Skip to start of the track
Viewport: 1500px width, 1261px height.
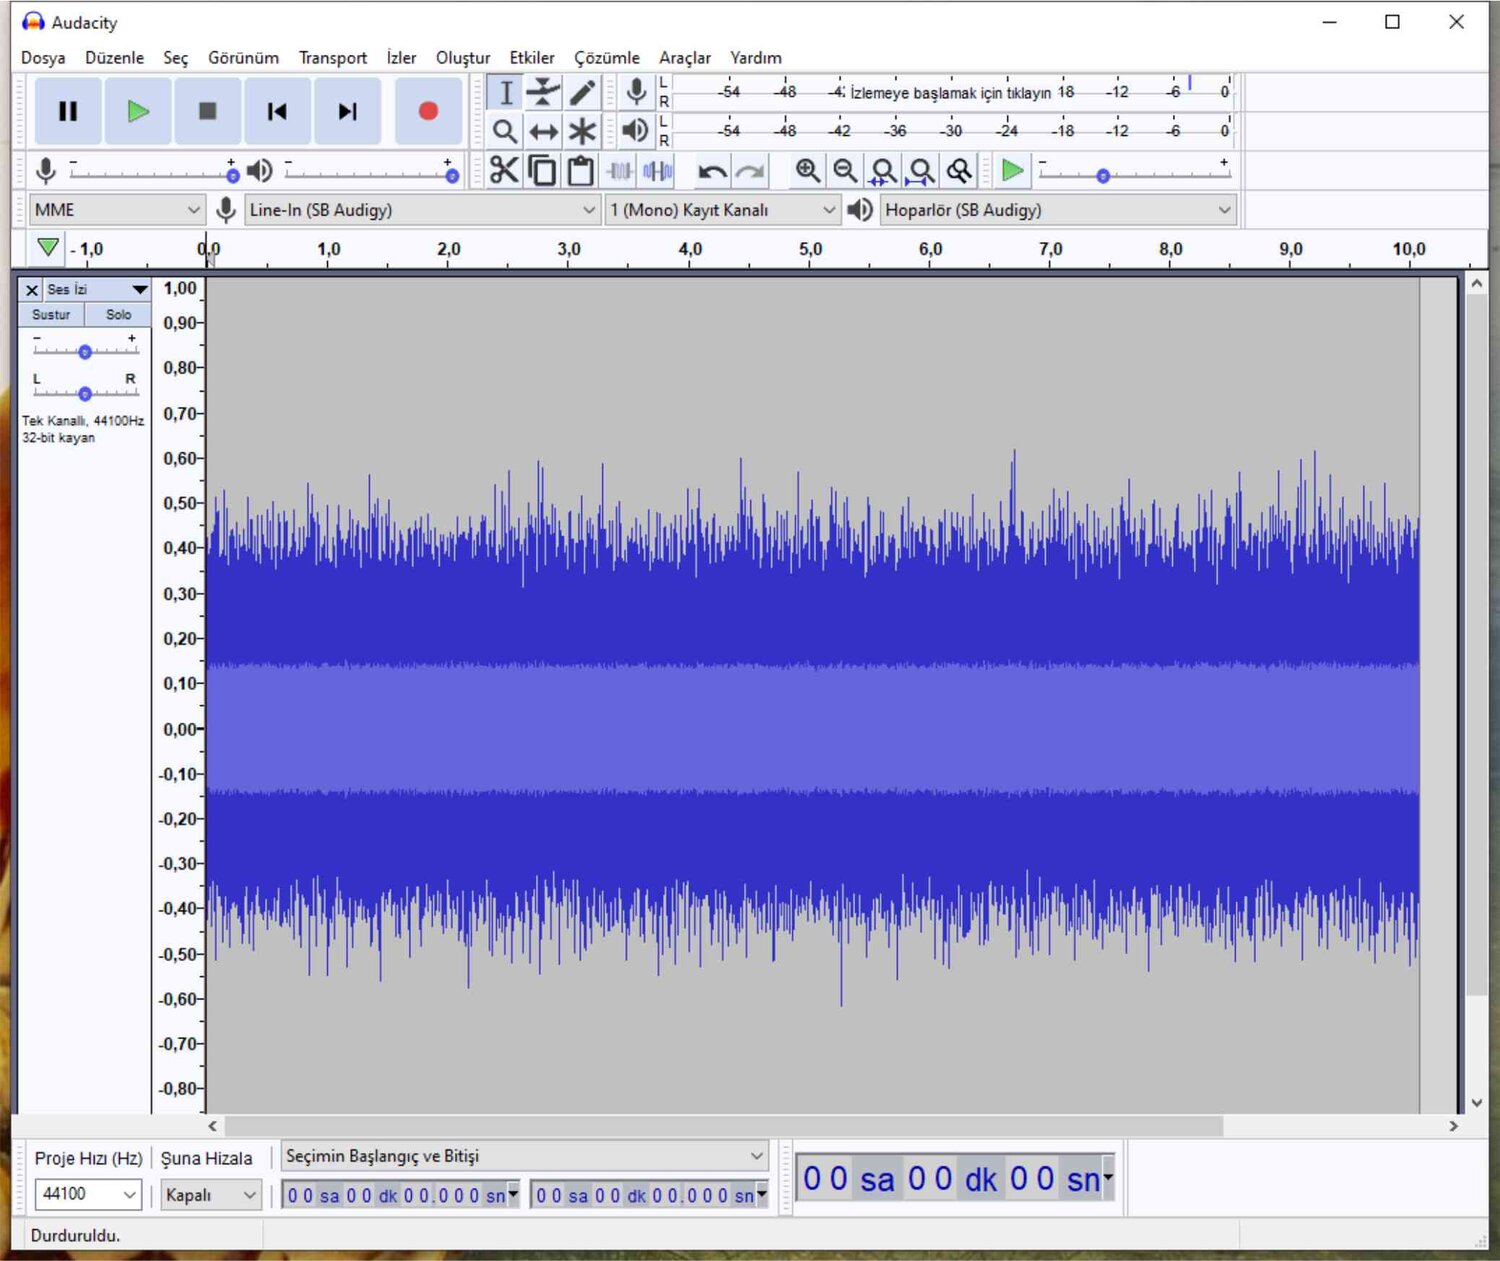pos(277,111)
